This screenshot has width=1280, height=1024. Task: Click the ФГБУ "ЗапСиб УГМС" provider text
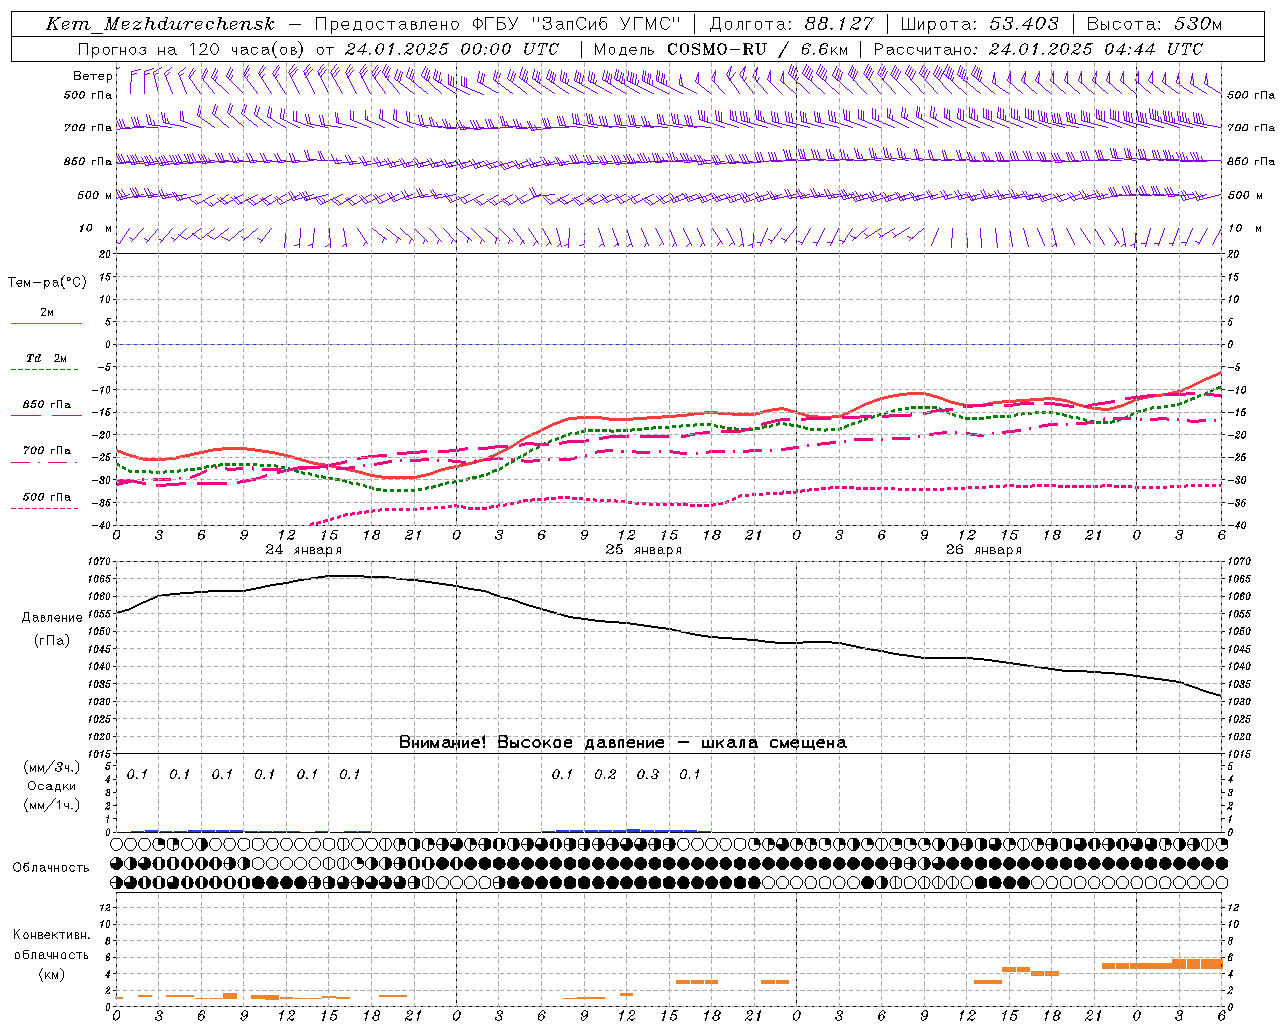[x=575, y=24]
